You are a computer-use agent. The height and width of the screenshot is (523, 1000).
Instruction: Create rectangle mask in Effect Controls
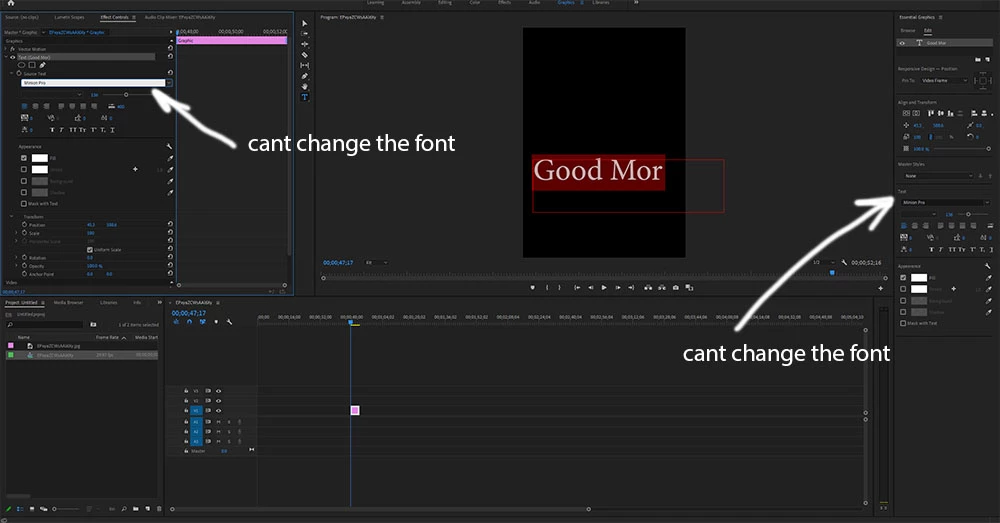[x=32, y=65]
